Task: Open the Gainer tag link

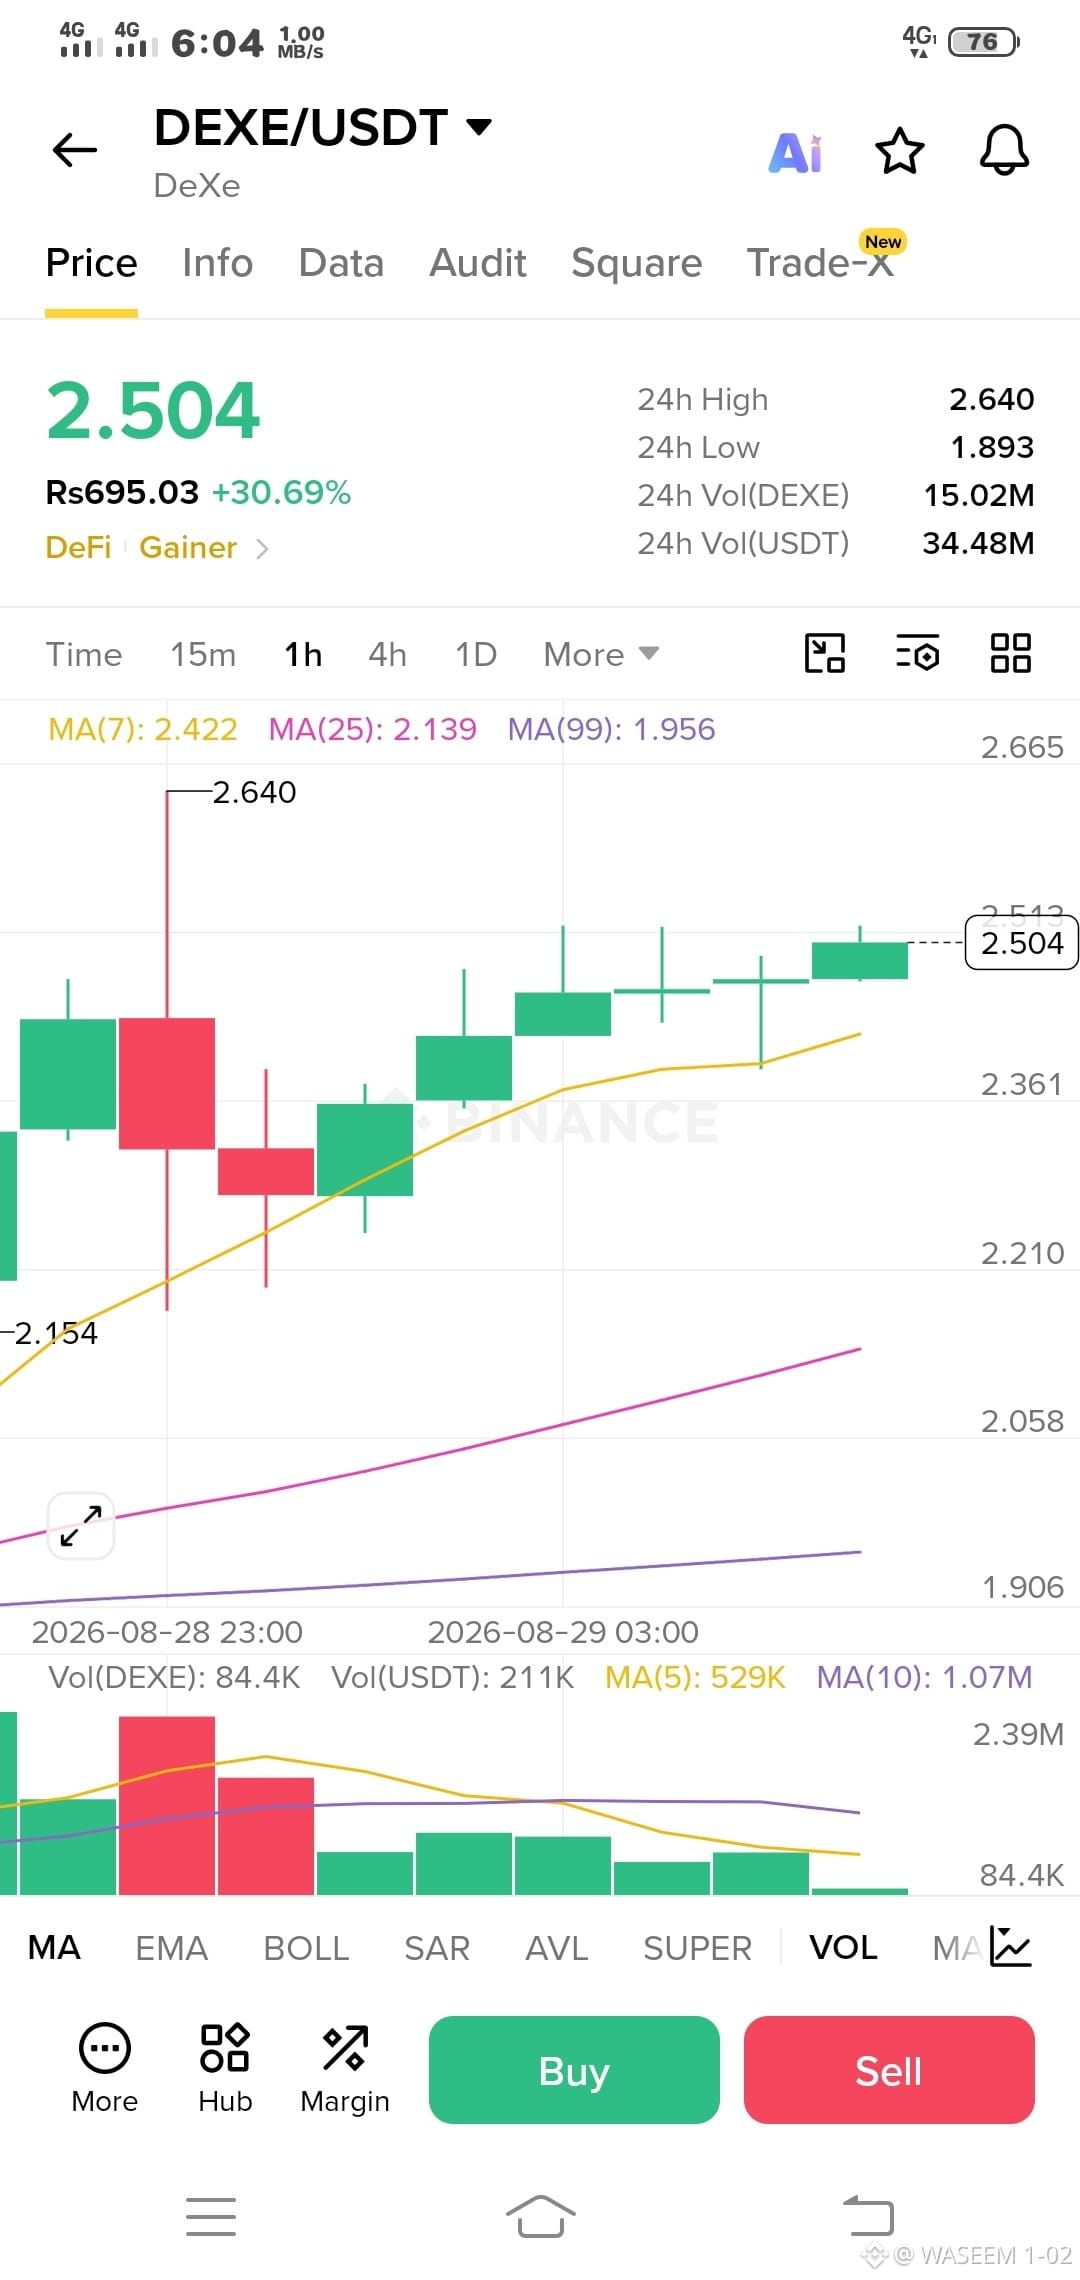Action: (188, 548)
